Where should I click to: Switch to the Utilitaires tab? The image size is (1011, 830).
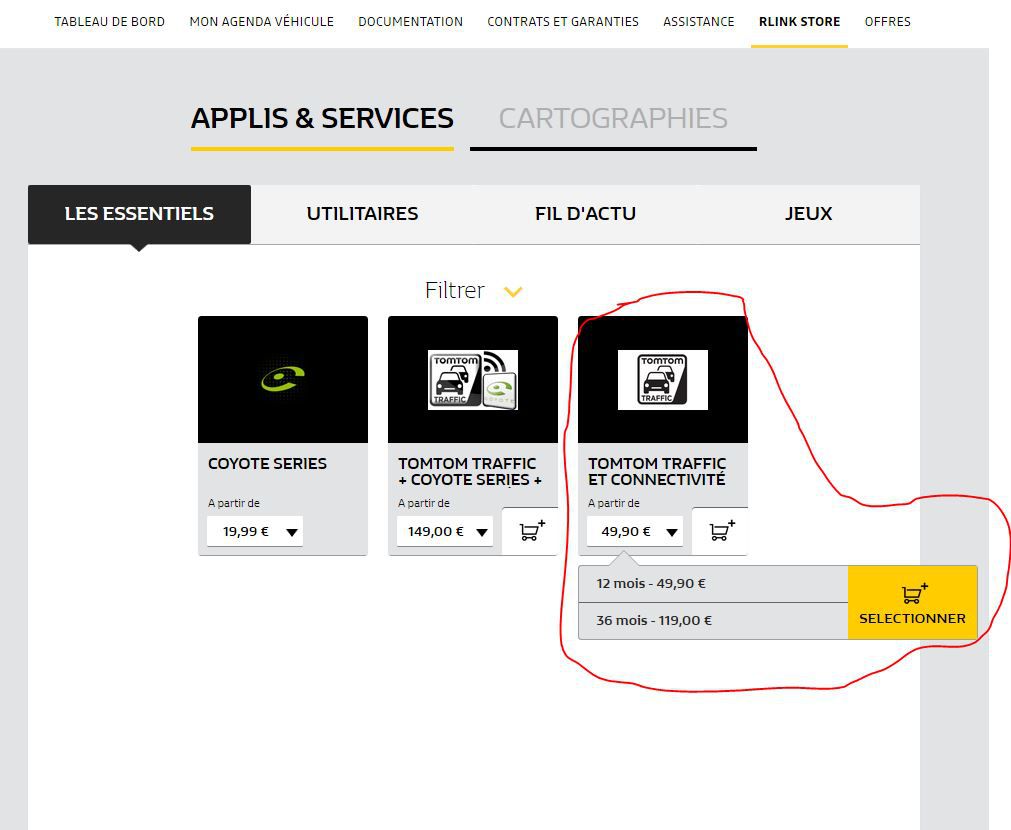(362, 214)
